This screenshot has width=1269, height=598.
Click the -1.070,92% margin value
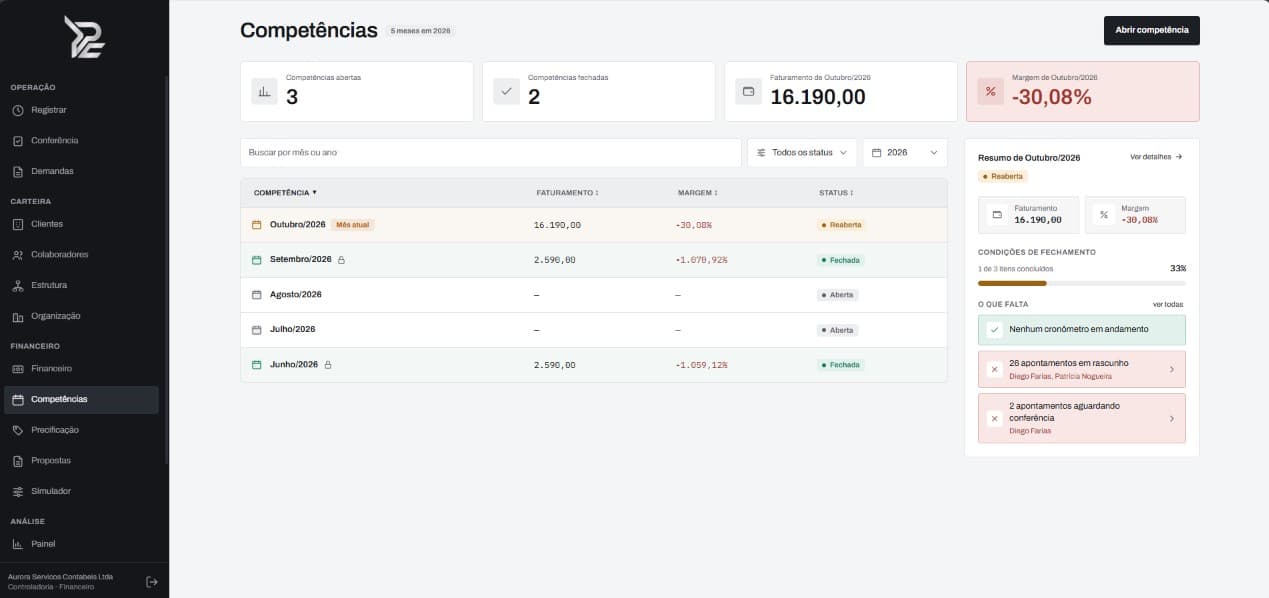pyautogui.click(x=701, y=260)
